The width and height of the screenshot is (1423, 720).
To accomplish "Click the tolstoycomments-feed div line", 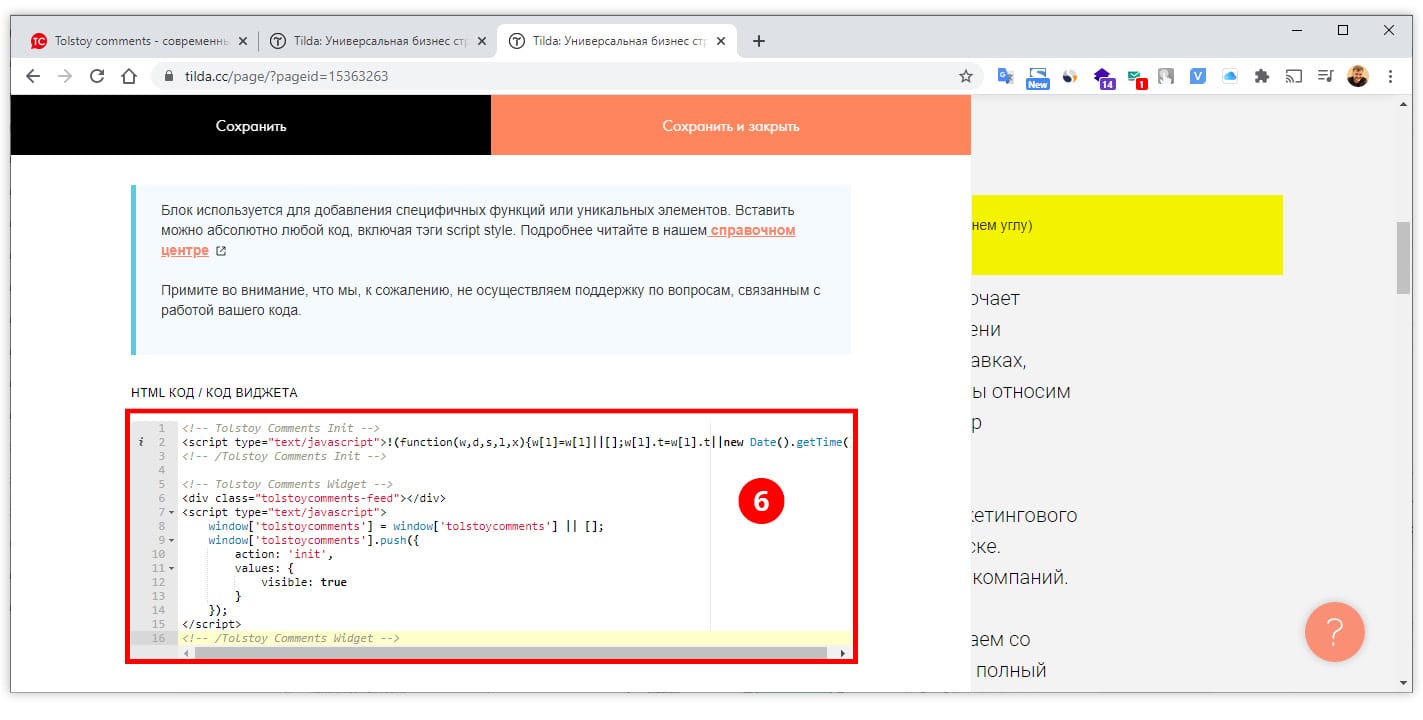I will pos(314,498).
